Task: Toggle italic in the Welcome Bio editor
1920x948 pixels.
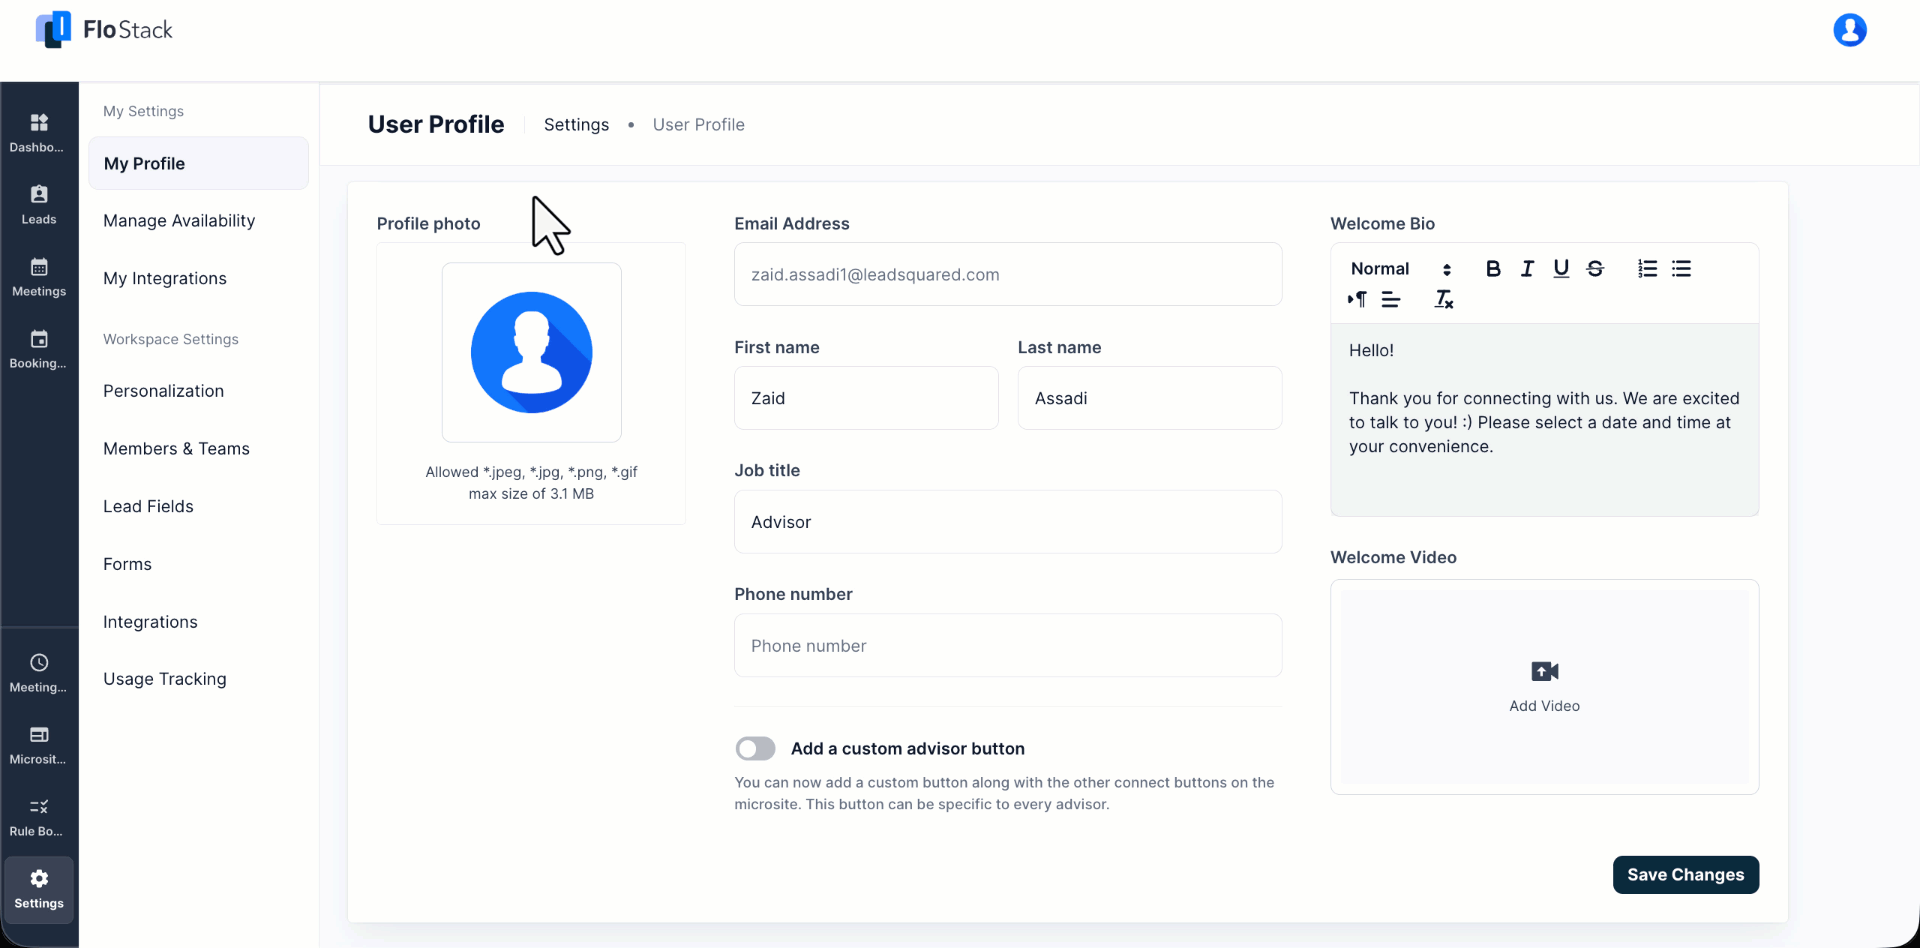Action: (x=1527, y=268)
